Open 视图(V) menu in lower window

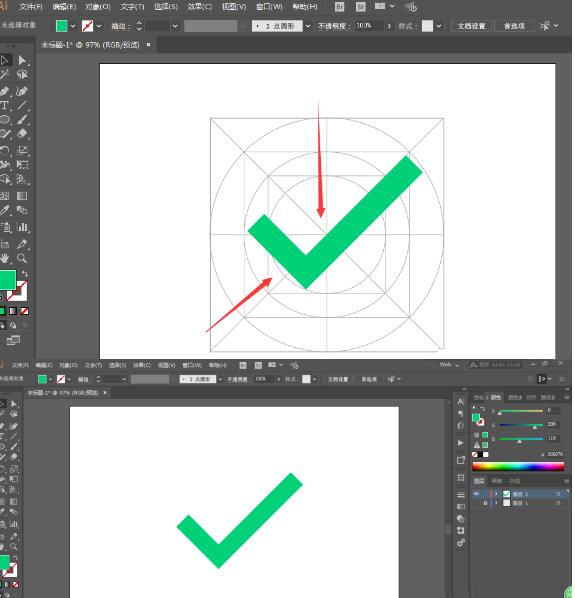pyautogui.click(x=167, y=365)
